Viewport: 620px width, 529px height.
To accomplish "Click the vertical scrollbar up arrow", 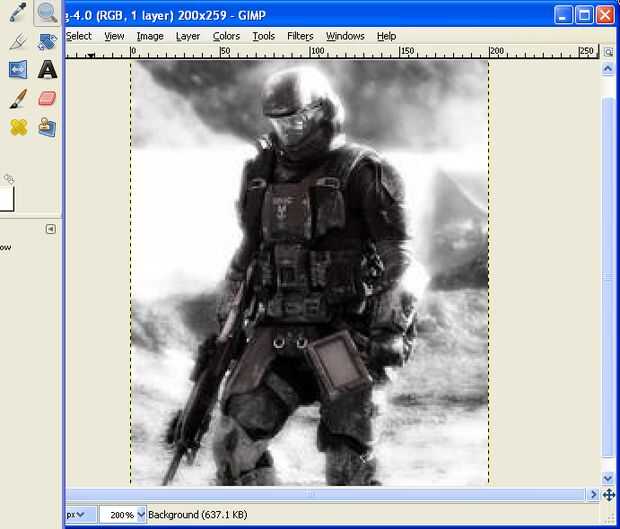I will click(608, 69).
